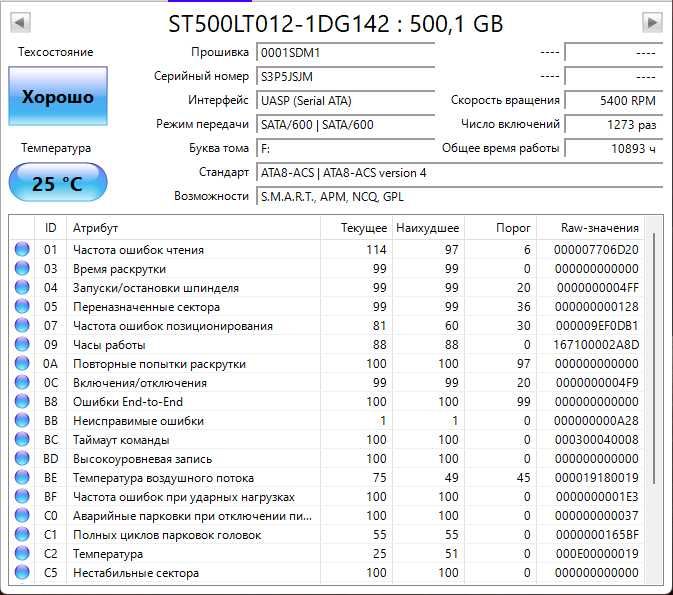This screenshot has height=595, width=673.
Task: Select the firmware field 0001SDM1
Action: (x=346, y=53)
